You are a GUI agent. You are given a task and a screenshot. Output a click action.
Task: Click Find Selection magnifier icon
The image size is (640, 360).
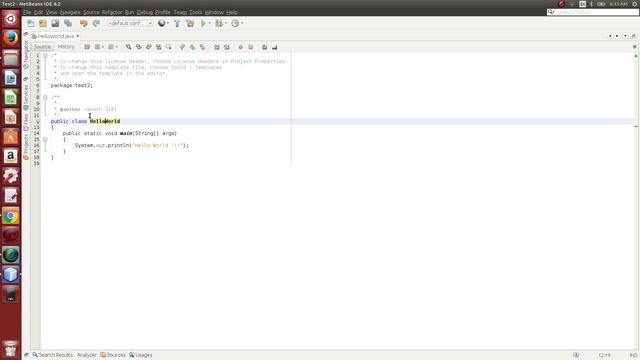129,47
